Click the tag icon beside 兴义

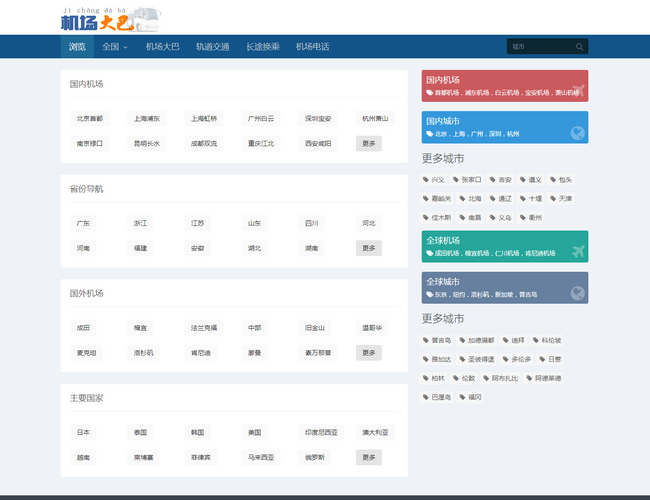[x=426, y=180]
